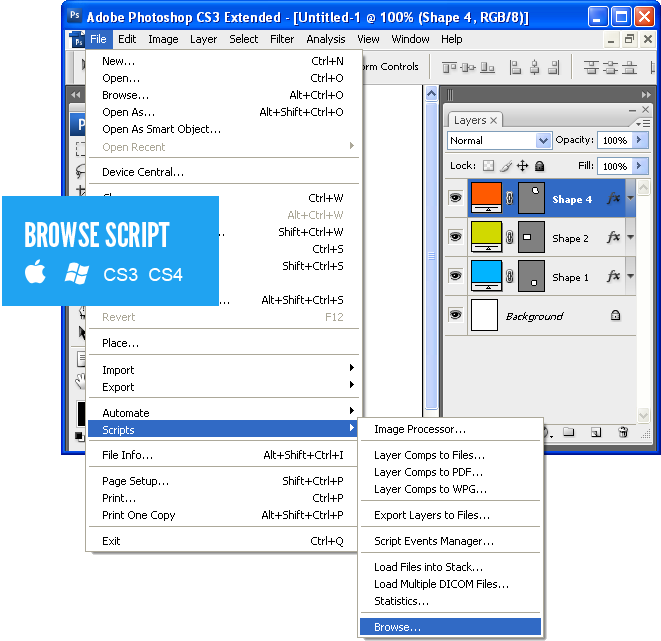661x641 pixels.
Task: Click the fx icon on Shape 4
Action: point(613,198)
